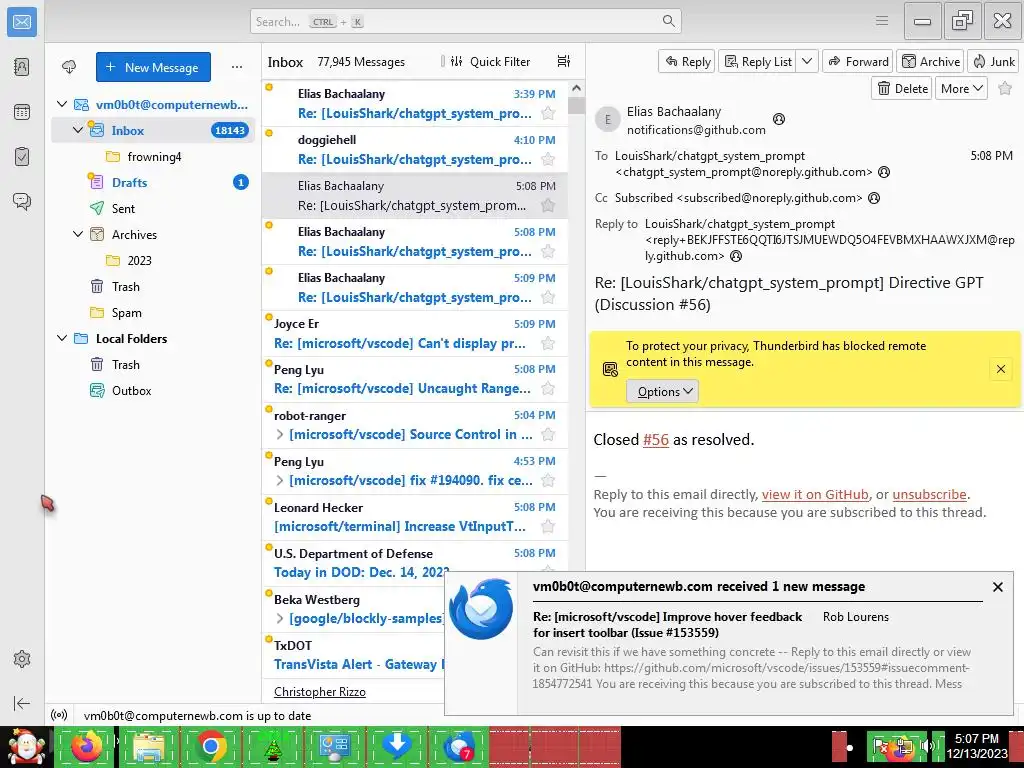Screen dimensions: 1024x768
Task: Open the Mail space icon
Action: pyautogui.click(x=22, y=22)
